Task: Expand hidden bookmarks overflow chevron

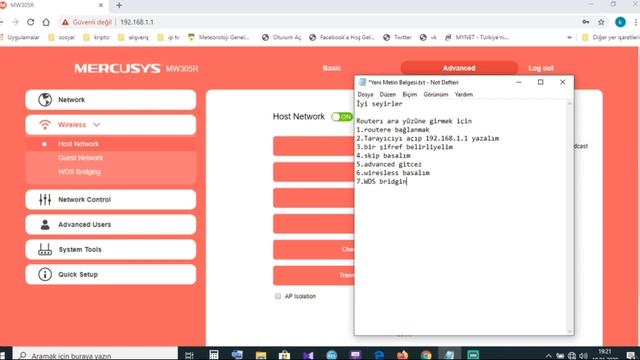Action: (569, 37)
